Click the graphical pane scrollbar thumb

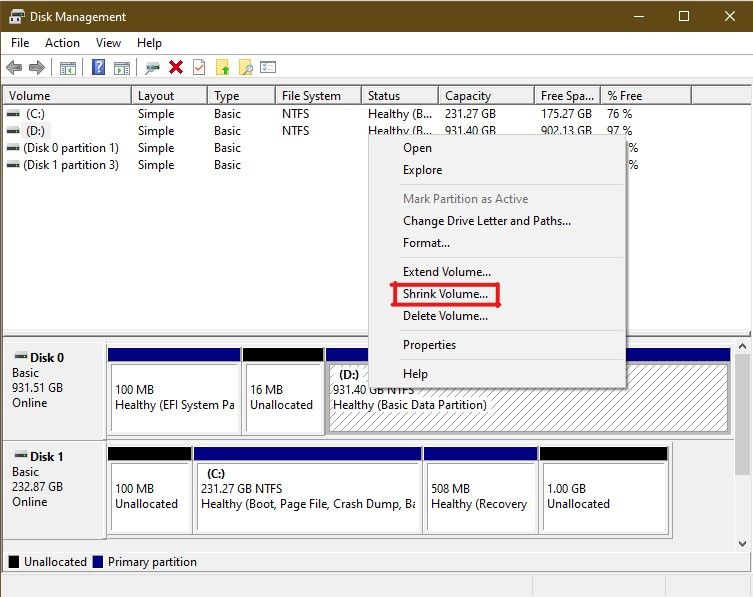742,414
